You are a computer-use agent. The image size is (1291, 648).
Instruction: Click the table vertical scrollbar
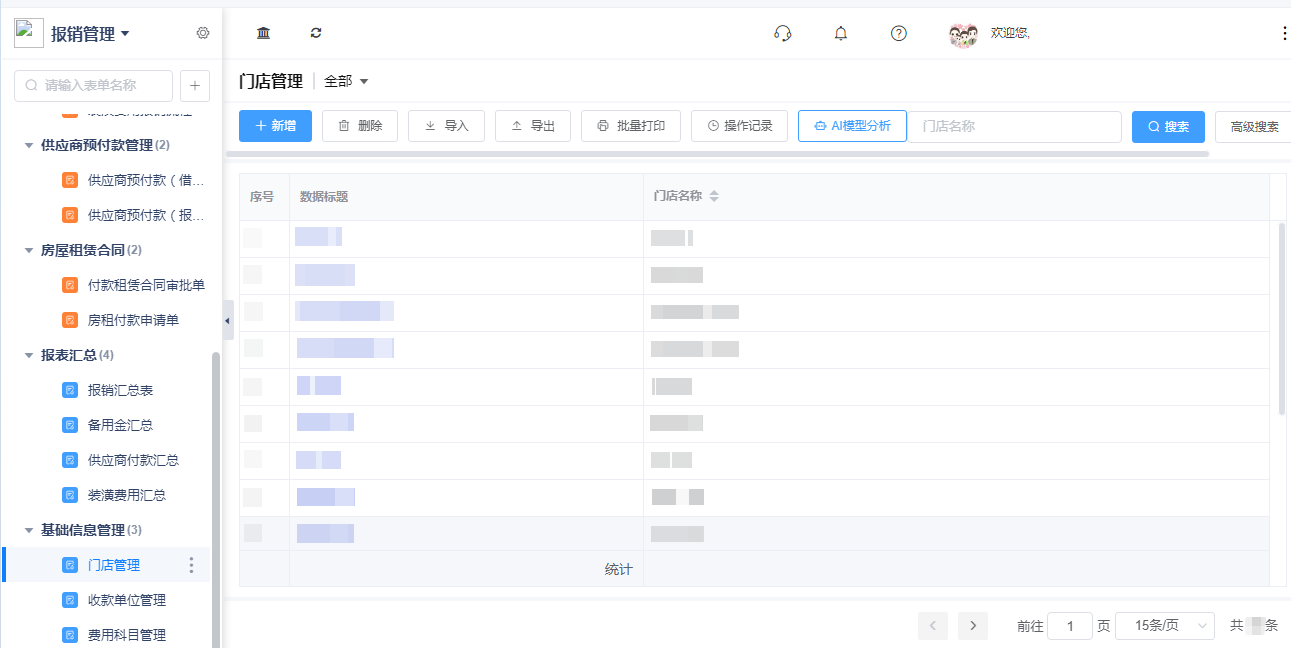(x=1282, y=318)
